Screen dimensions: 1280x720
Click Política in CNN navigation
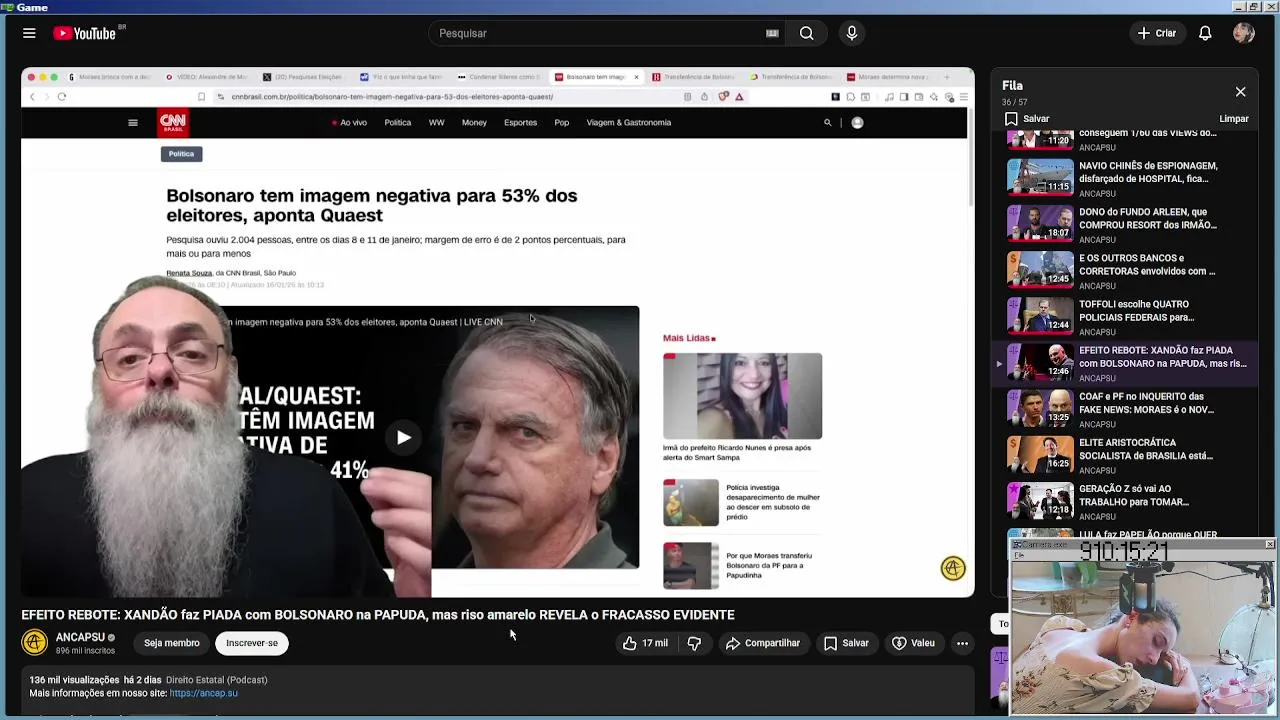(398, 123)
